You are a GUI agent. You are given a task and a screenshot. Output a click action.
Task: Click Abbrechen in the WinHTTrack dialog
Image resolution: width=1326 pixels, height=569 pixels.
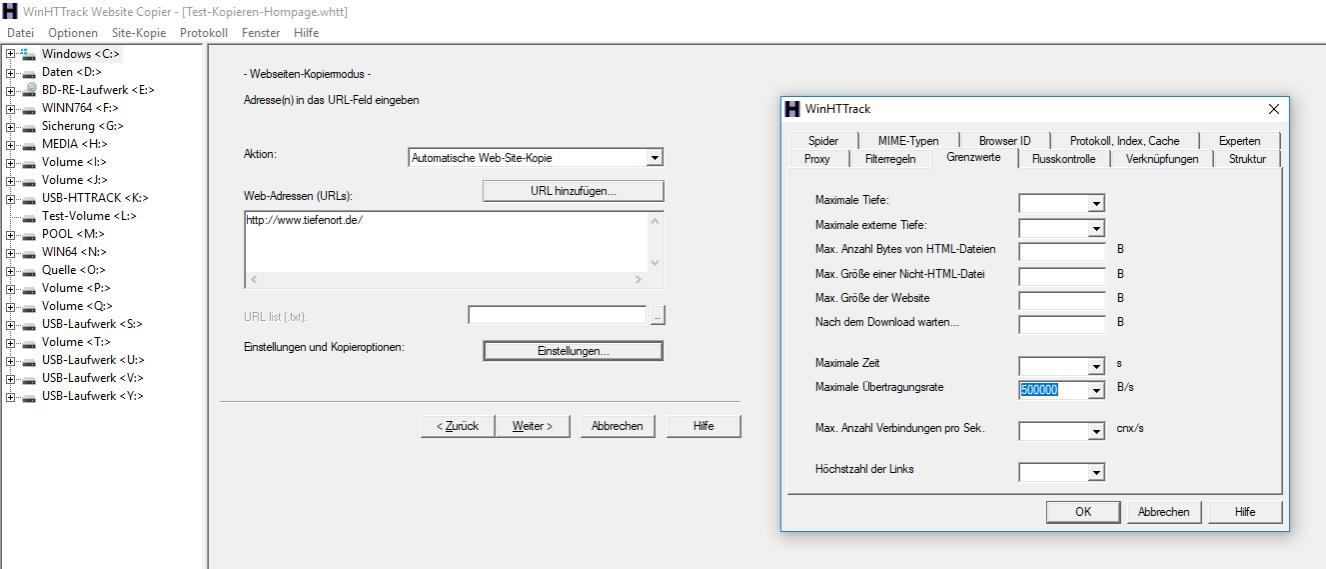click(1164, 512)
